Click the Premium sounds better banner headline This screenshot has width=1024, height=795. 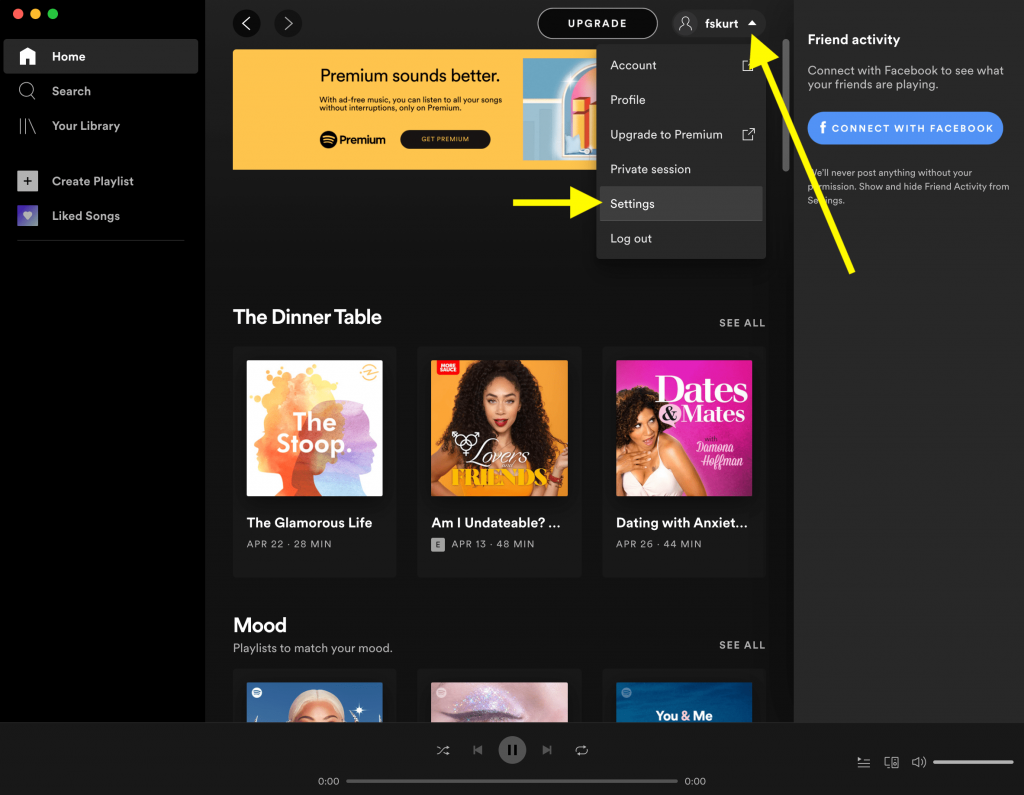(410, 76)
